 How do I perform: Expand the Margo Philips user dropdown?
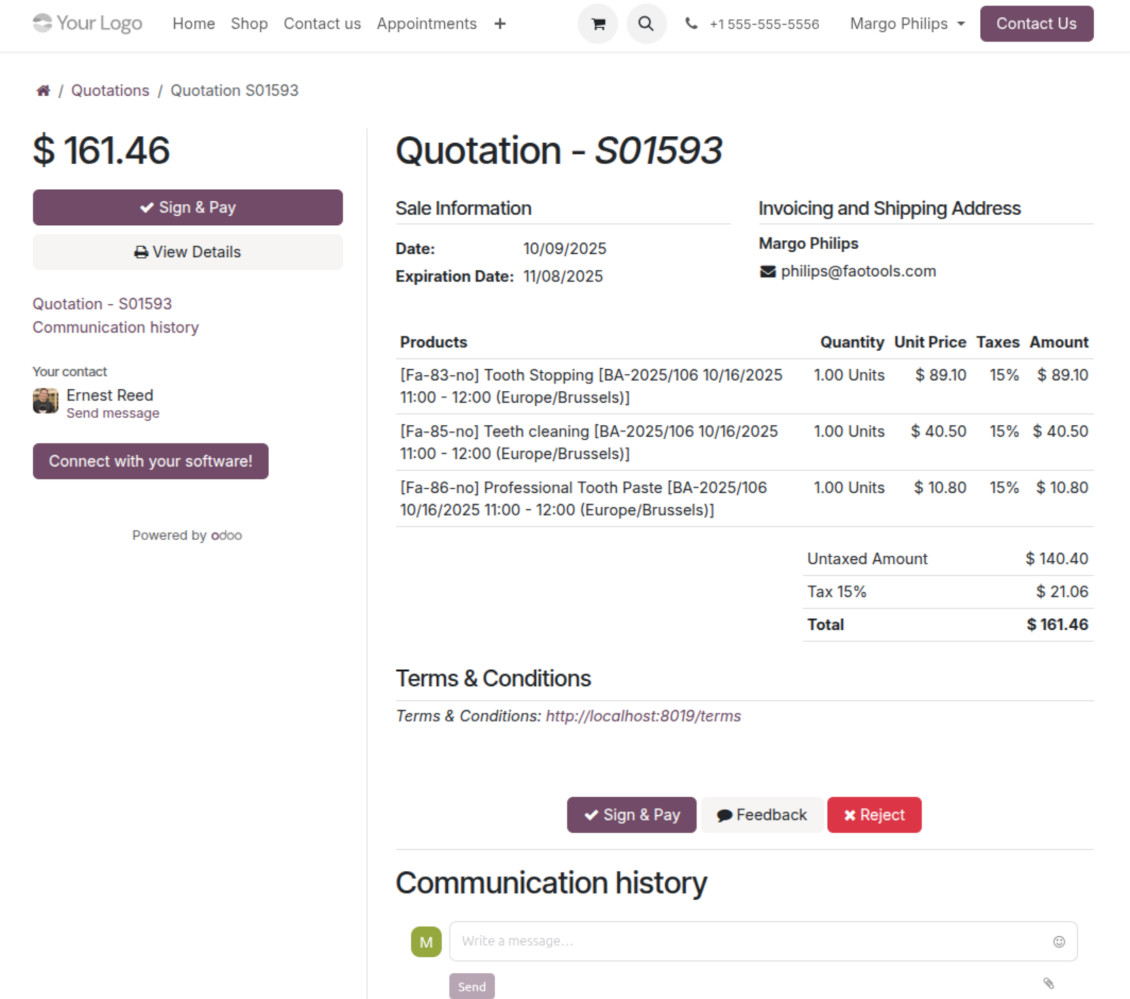pyautogui.click(x=907, y=24)
